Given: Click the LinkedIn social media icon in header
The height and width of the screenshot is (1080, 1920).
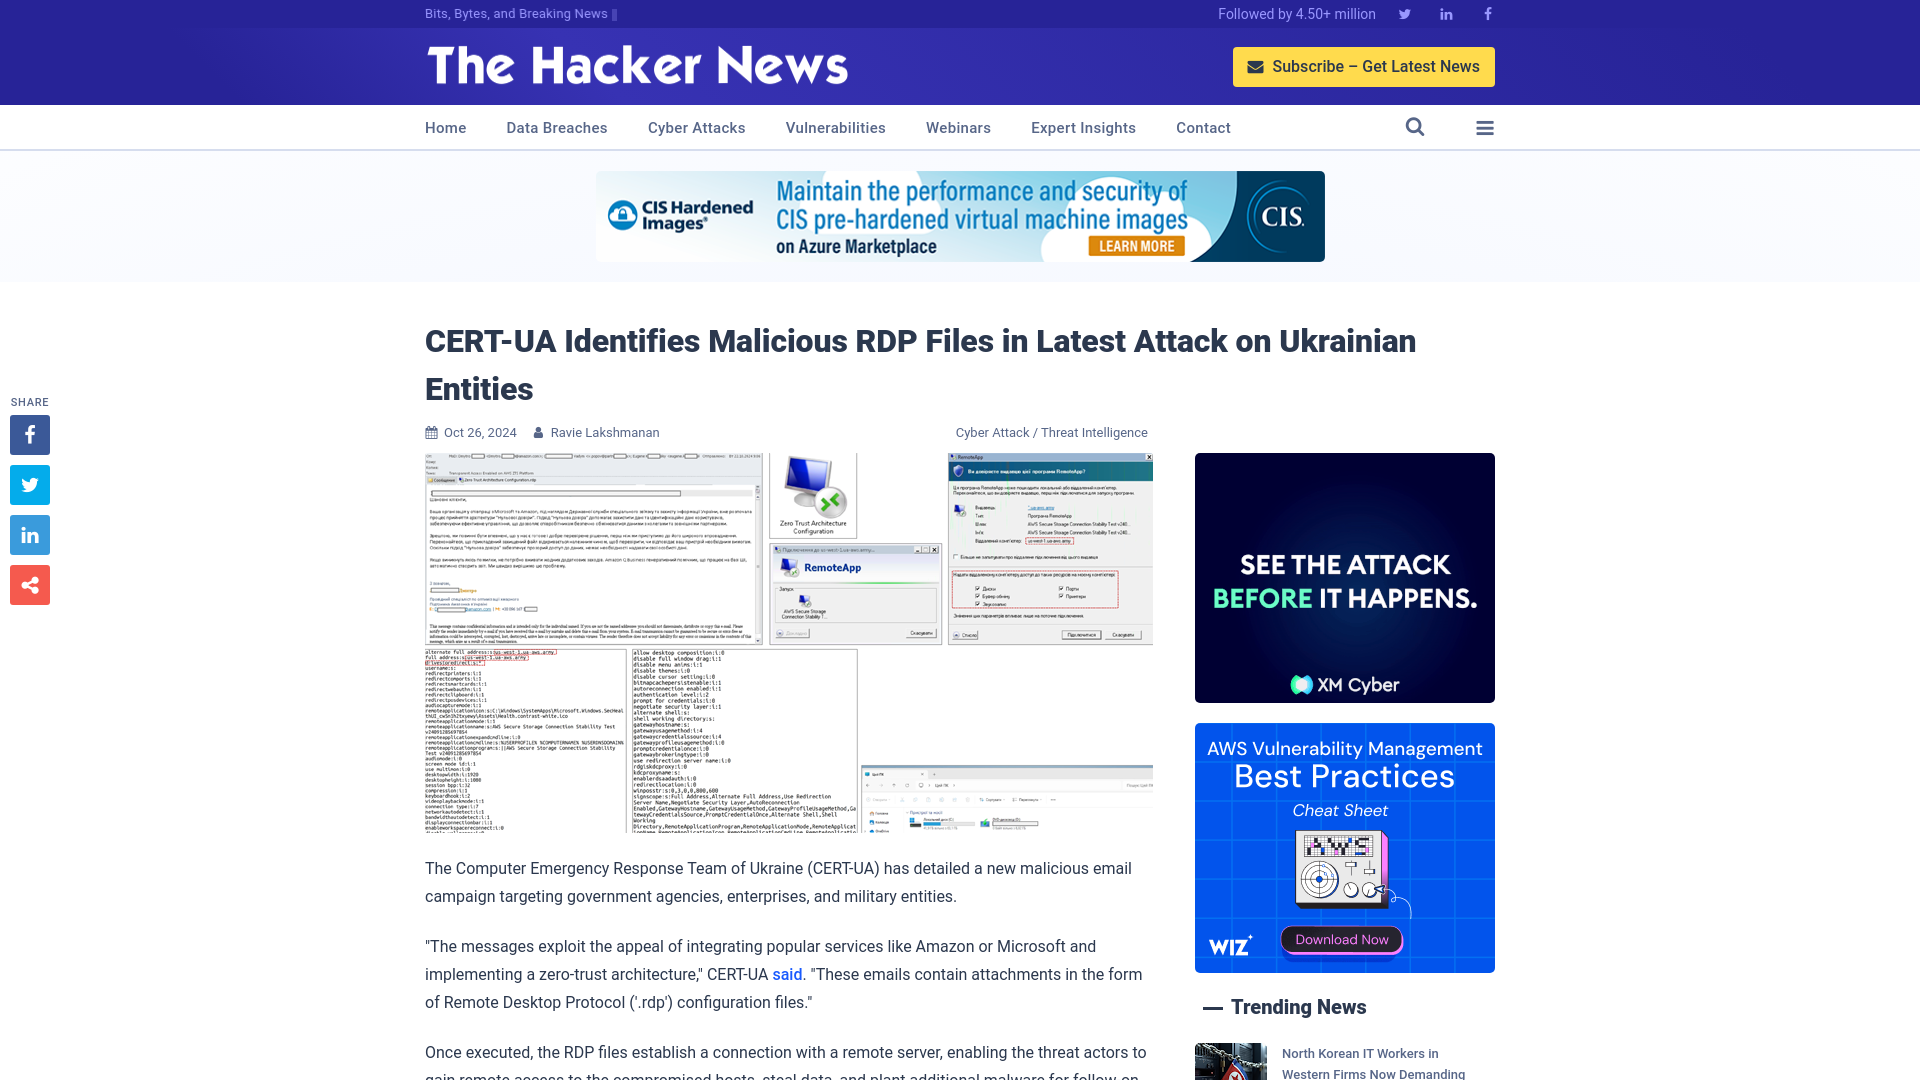Looking at the screenshot, I should (1447, 15).
